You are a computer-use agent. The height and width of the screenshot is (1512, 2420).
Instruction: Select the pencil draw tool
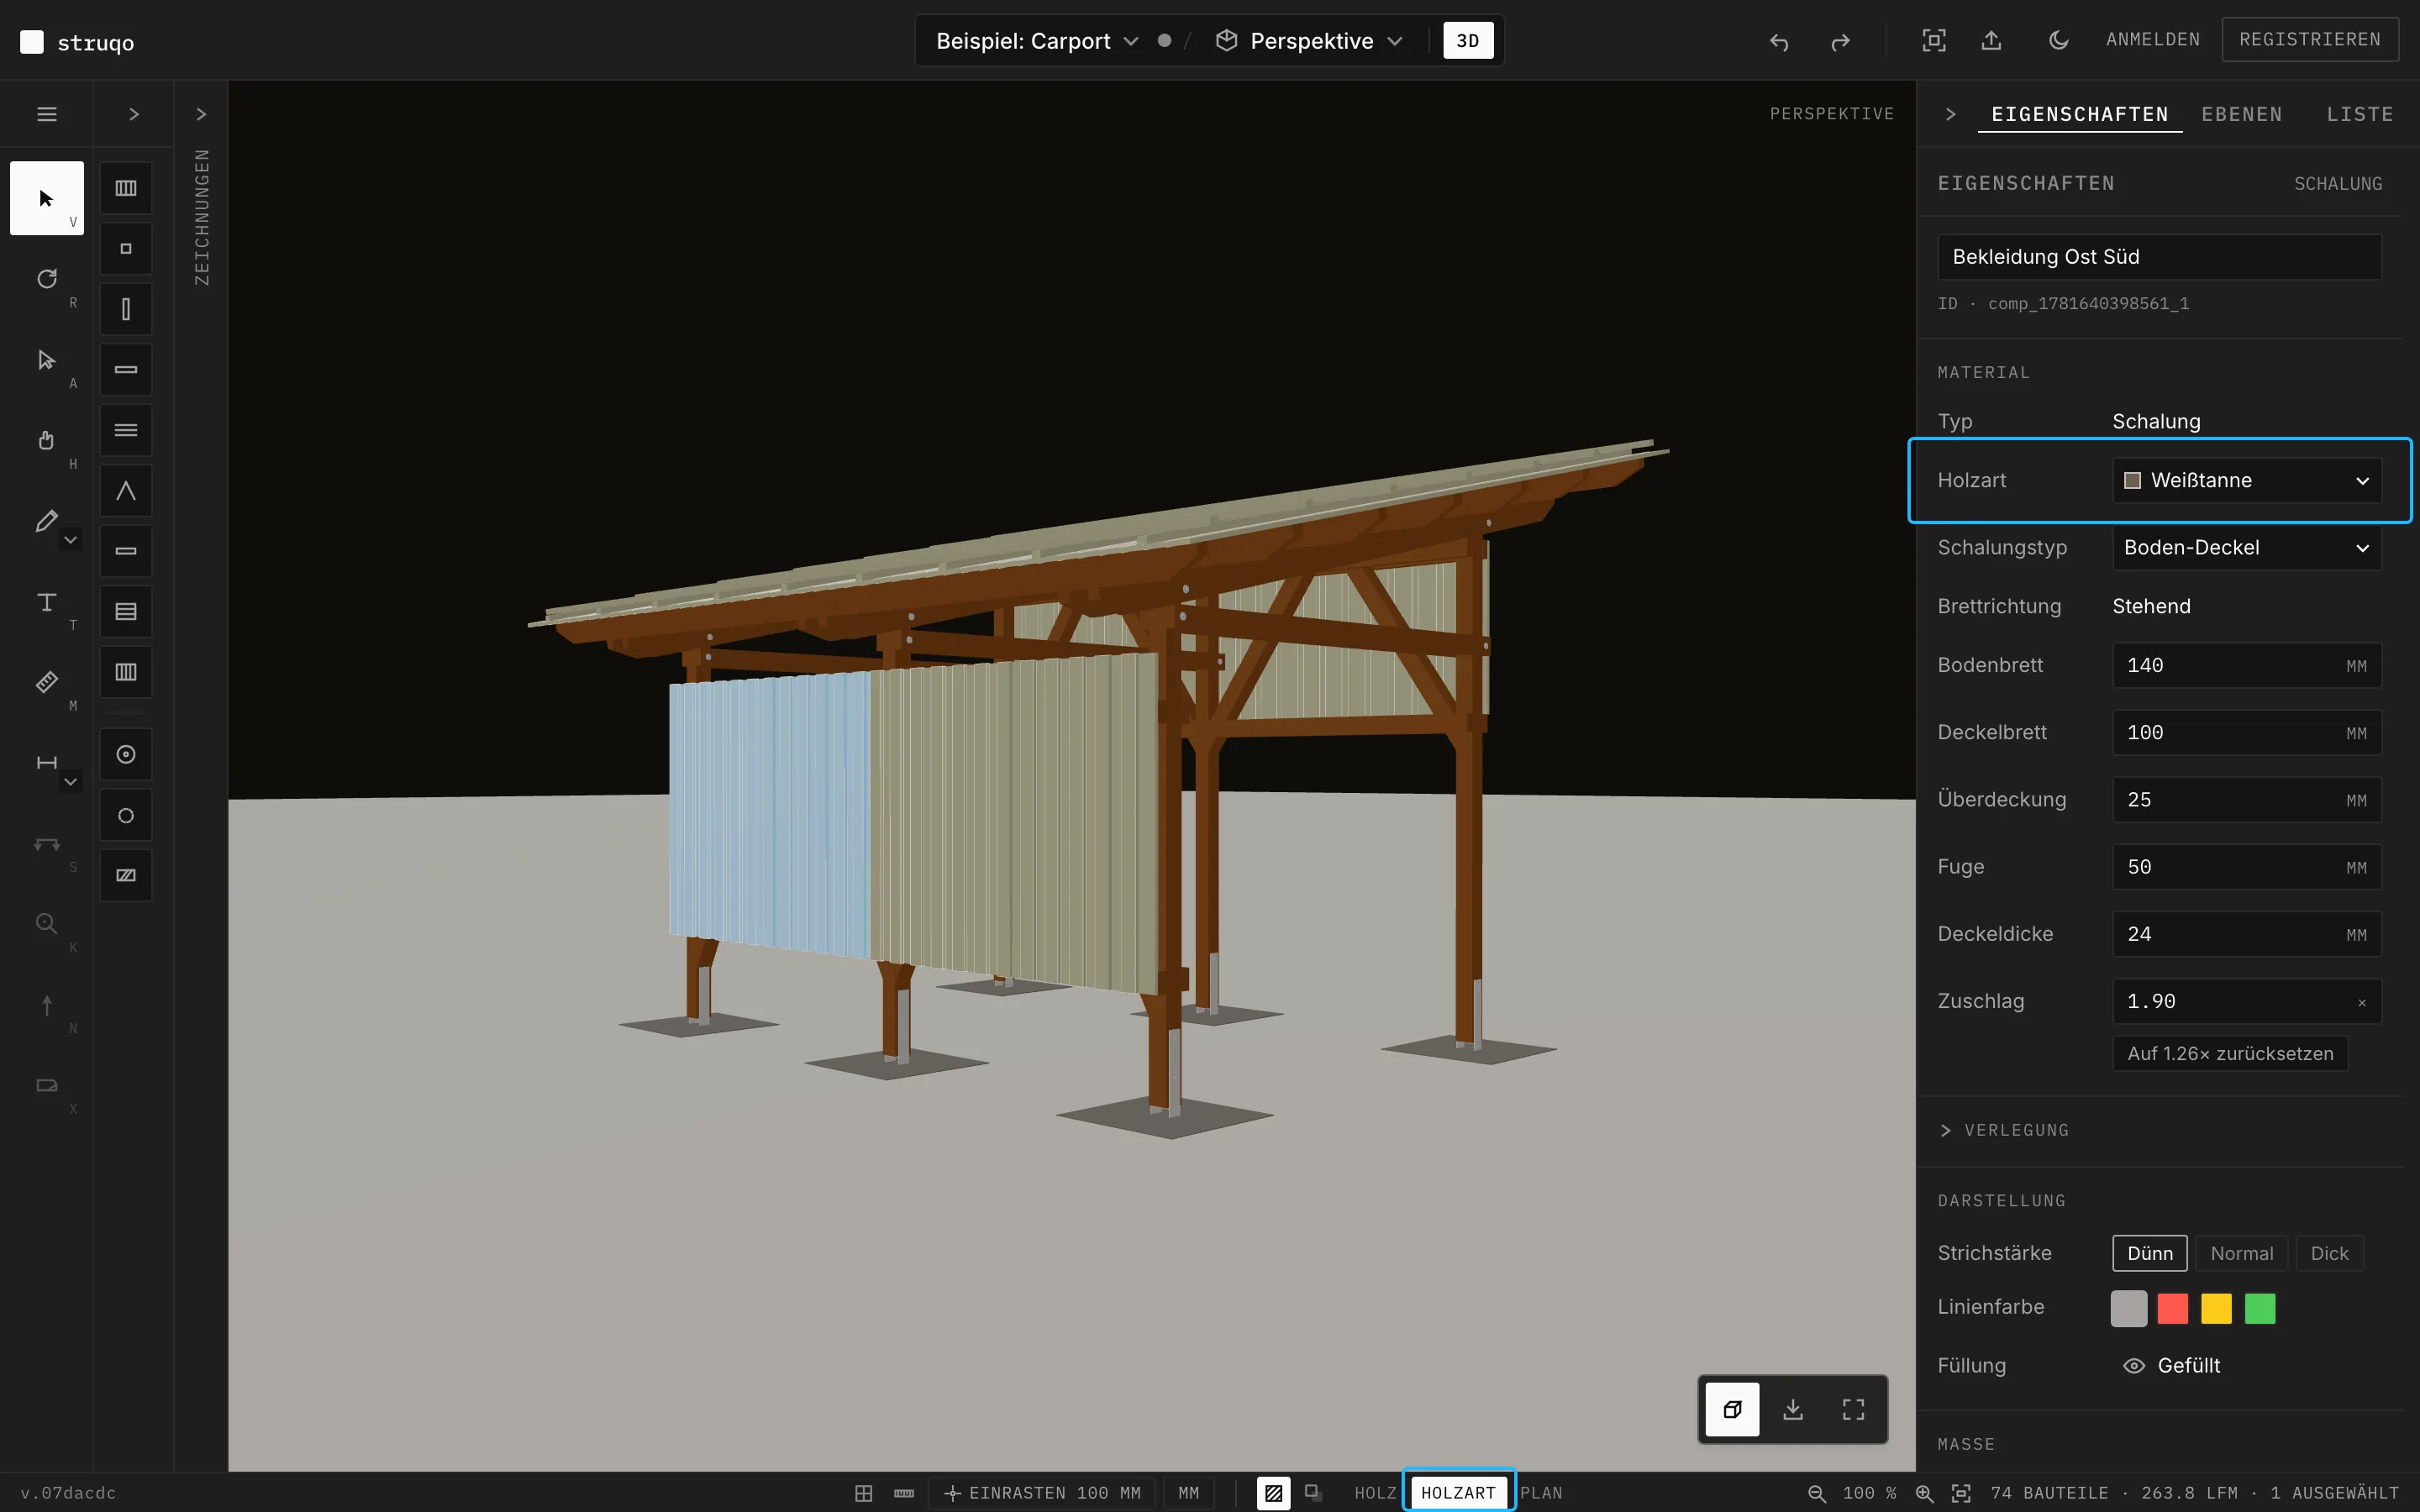45,521
